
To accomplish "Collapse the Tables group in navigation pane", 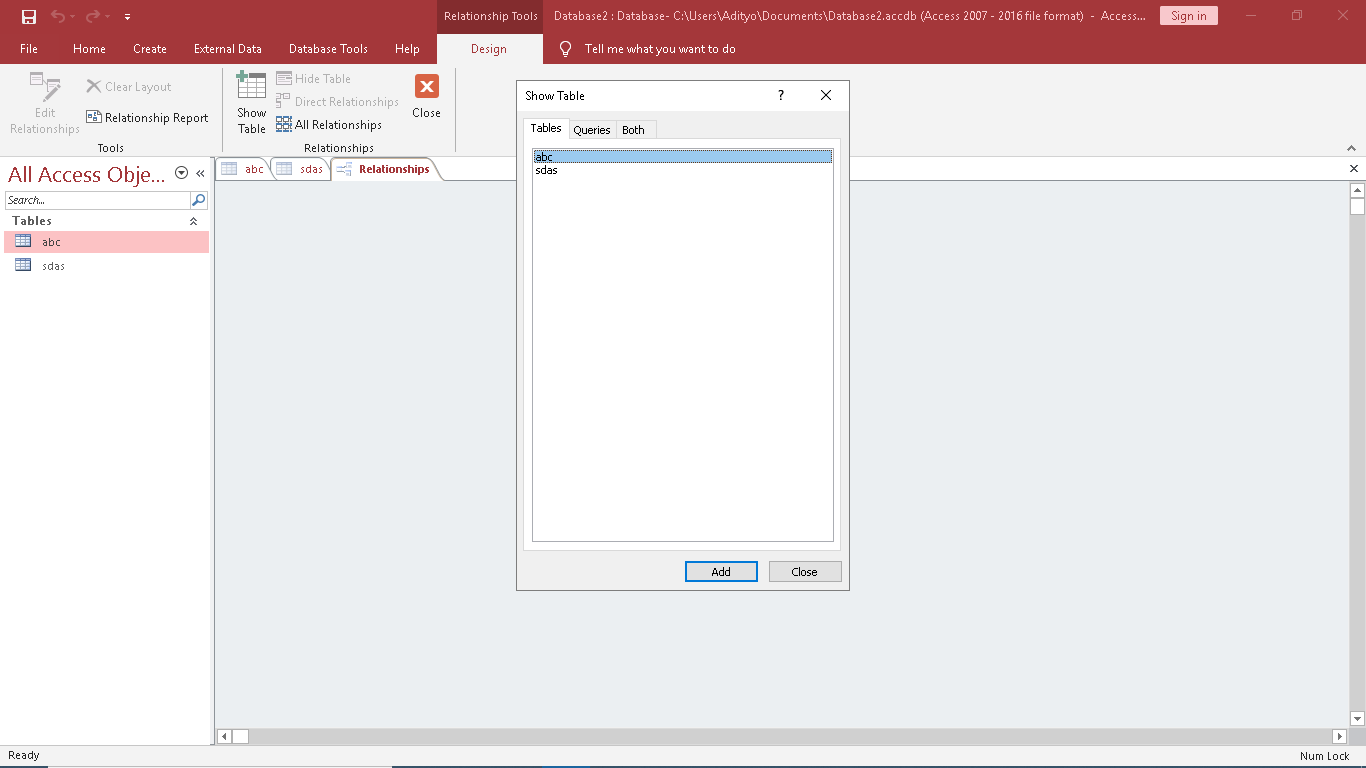I will pos(193,221).
